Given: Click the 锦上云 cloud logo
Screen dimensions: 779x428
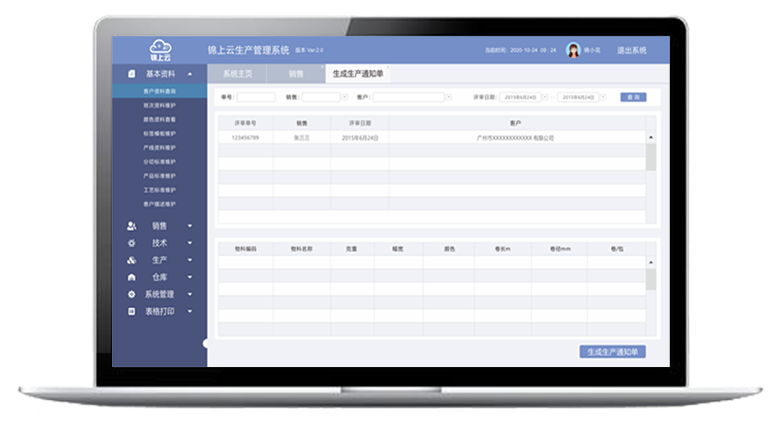Looking at the screenshot, I should click(x=160, y=50).
